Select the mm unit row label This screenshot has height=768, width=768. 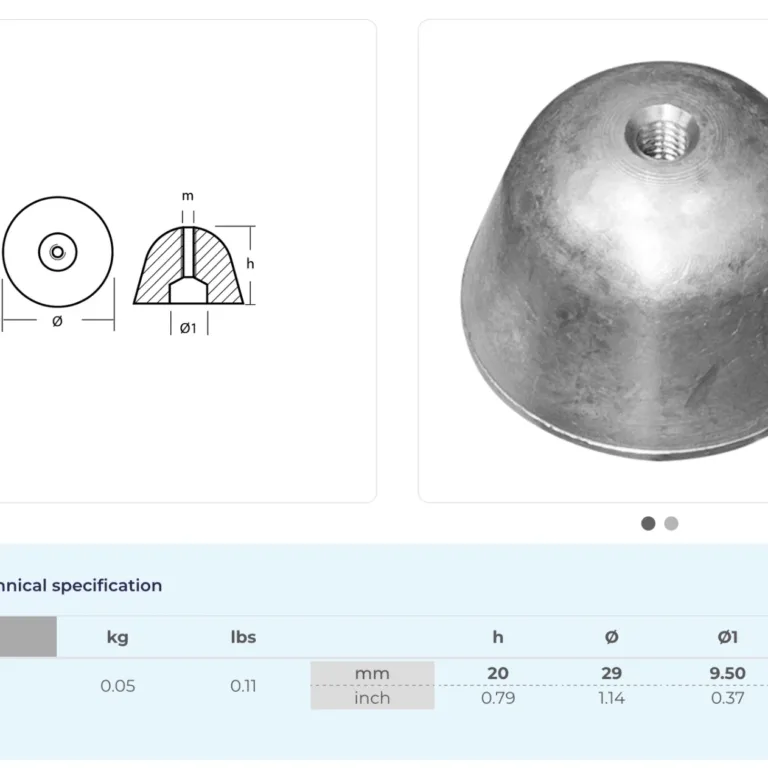click(x=372, y=673)
